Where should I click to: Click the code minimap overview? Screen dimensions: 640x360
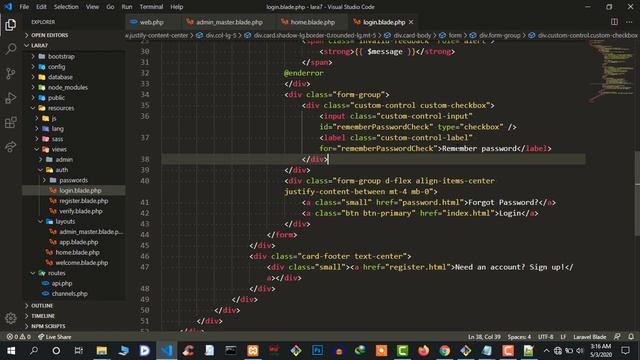pyautogui.click(x=611, y=72)
